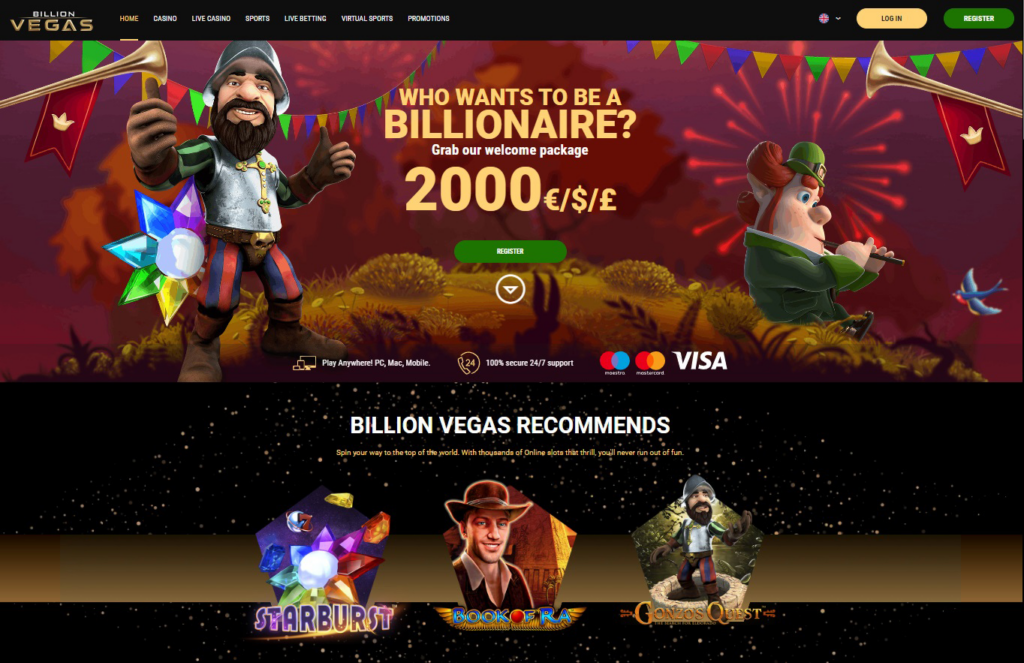The width and height of the screenshot is (1024, 663).
Task: Open the Starburst game thumbnail
Action: click(325, 564)
